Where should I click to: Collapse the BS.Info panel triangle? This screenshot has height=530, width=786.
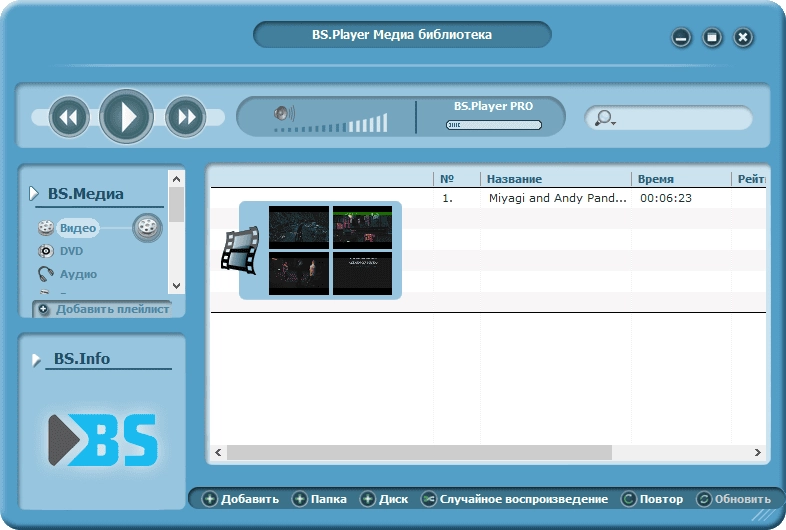pos(36,360)
